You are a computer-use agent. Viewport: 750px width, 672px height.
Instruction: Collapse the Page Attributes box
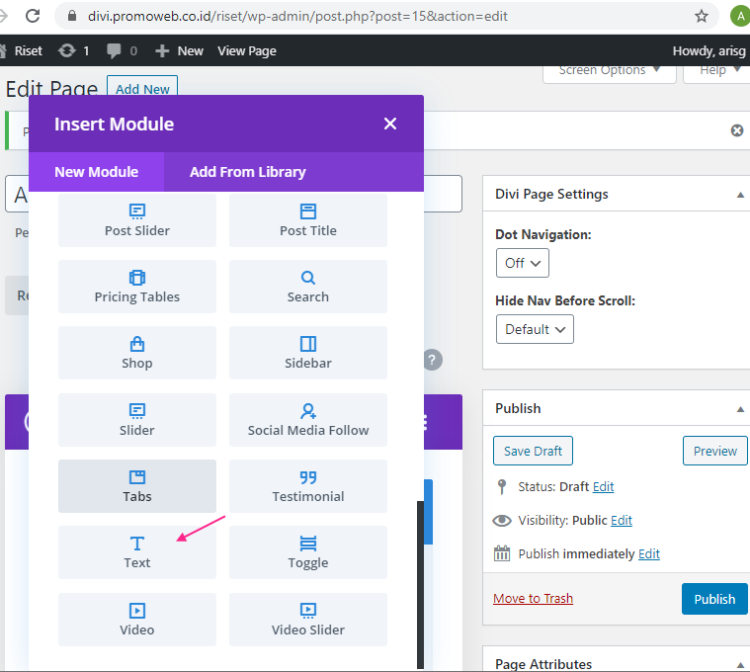click(740, 665)
